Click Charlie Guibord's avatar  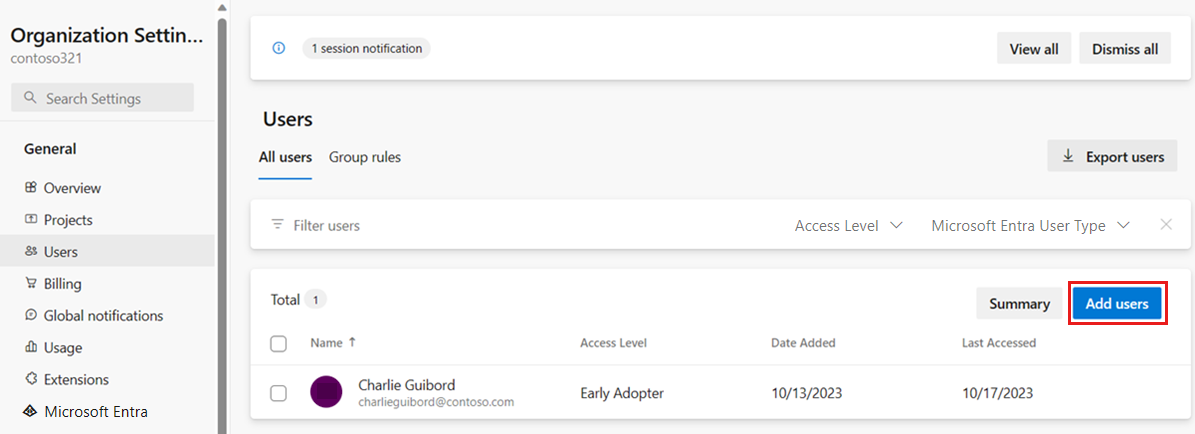click(x=326, y=392)
